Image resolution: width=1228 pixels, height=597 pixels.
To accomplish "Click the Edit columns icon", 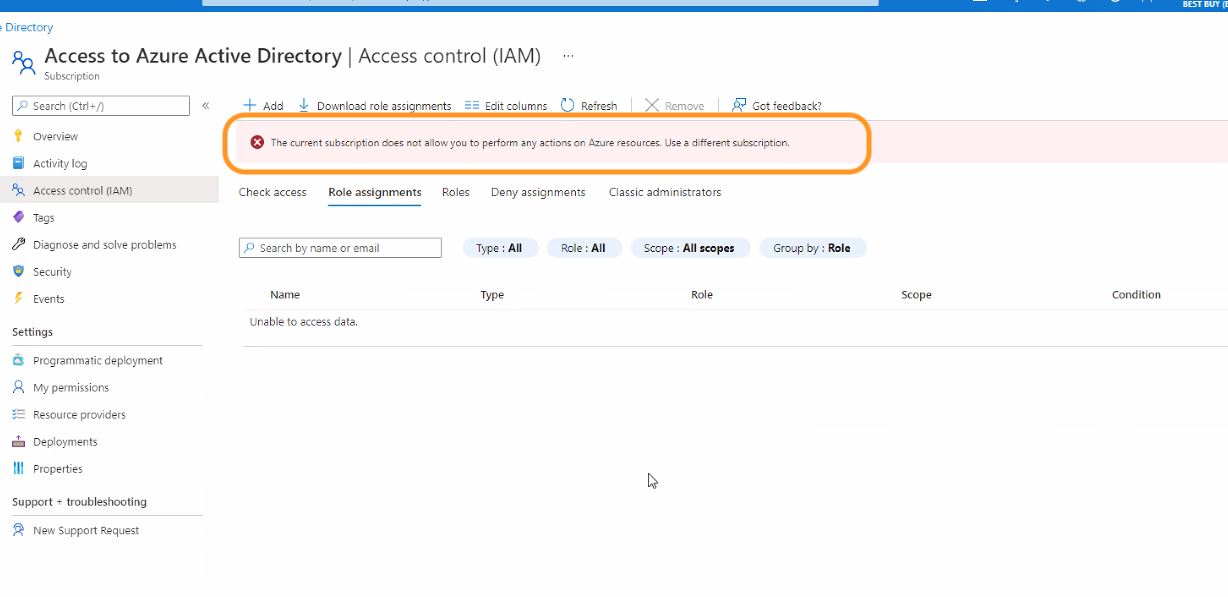I will [472, 105].
